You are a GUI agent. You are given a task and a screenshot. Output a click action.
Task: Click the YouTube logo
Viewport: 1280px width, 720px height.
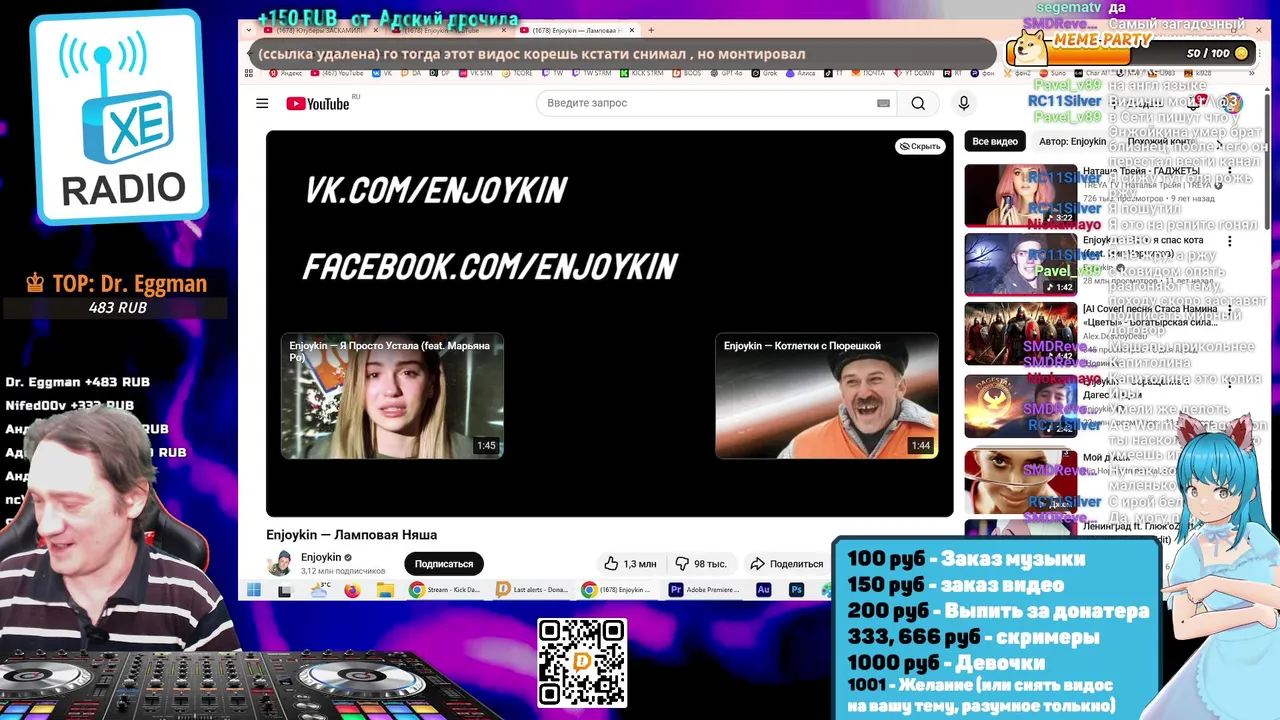point(318,104)
